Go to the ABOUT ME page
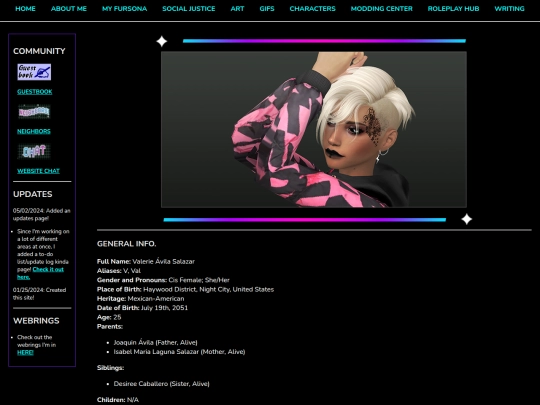 69,9
